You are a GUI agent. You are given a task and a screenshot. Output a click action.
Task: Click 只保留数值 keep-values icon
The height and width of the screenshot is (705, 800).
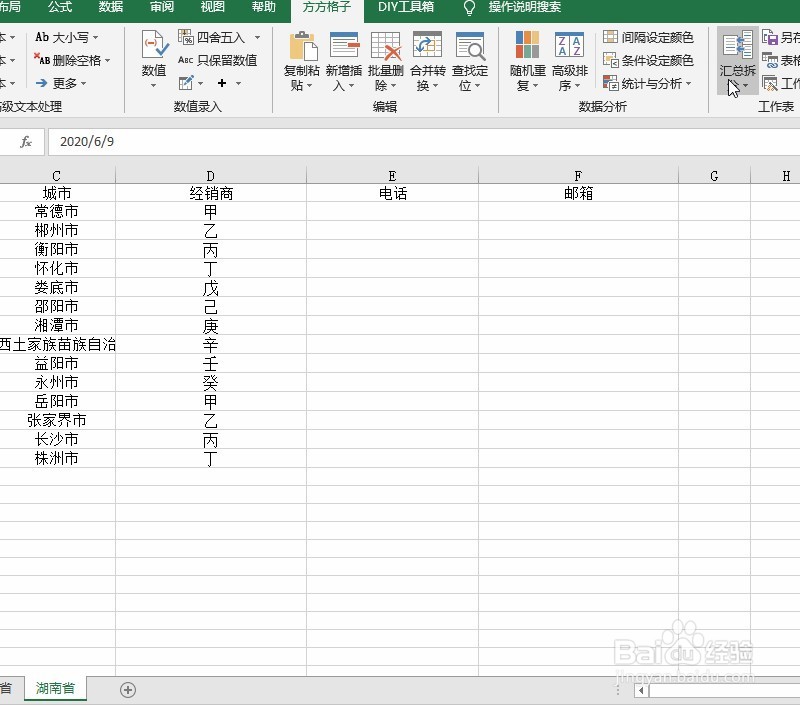tap(186, 60)
